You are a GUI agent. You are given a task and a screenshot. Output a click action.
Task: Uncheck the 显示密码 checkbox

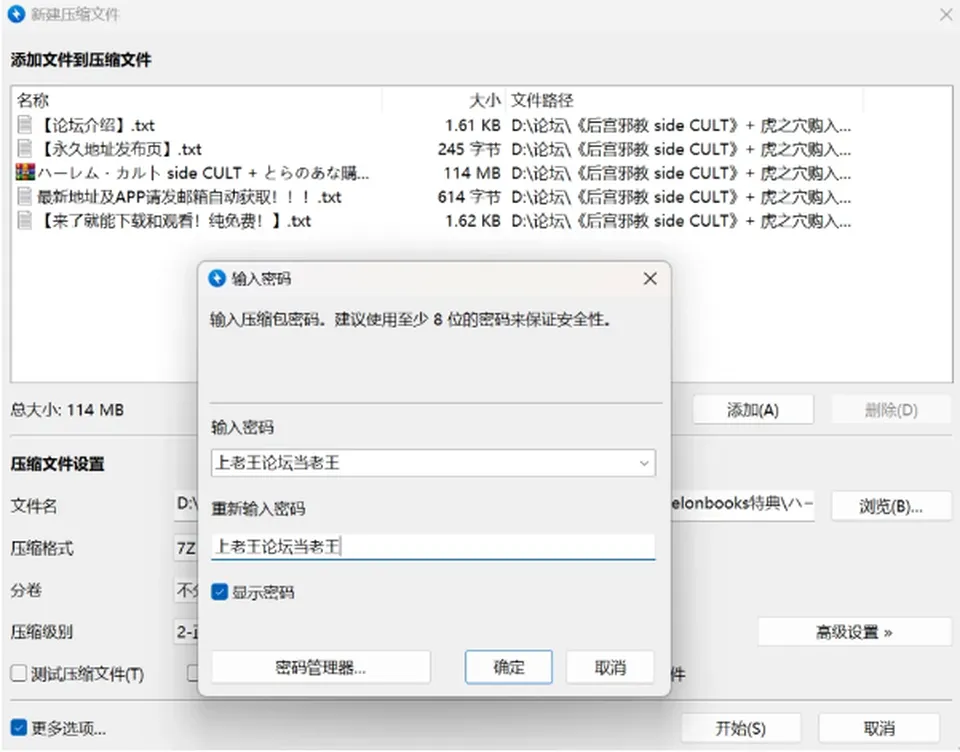219,592
